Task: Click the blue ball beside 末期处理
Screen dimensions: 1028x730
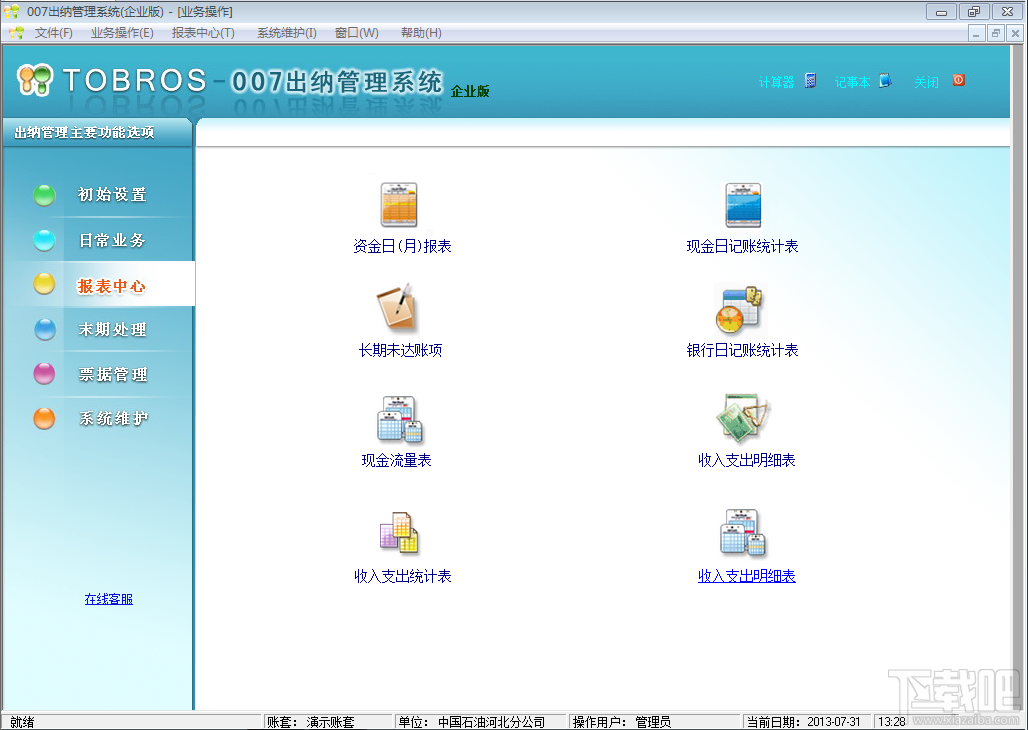Action: pyautogui.click(x=45, y=329)
